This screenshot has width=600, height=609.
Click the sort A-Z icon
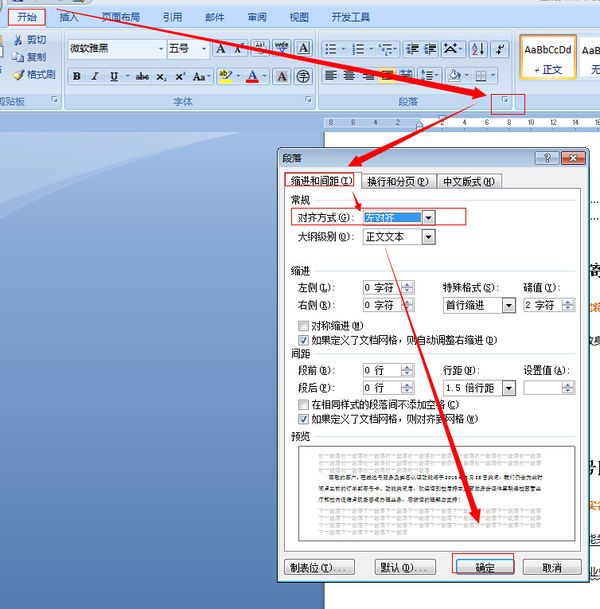point(478,49)
